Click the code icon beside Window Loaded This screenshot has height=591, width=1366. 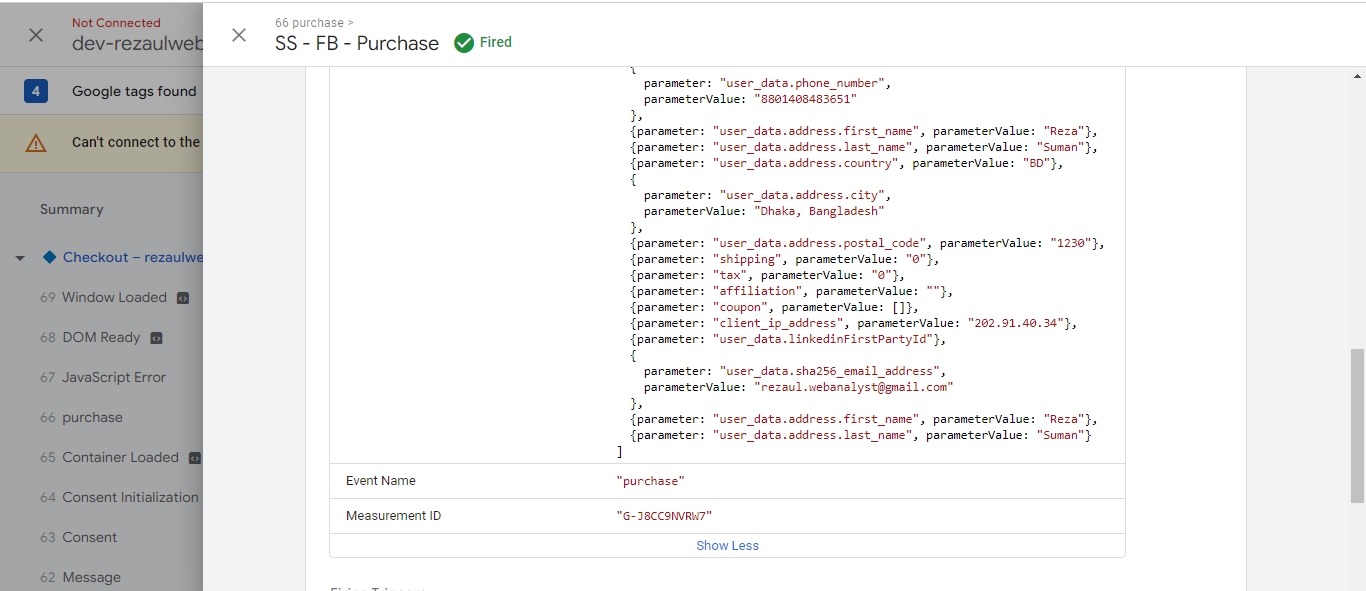pyautogui.click(x=183, y=298)
